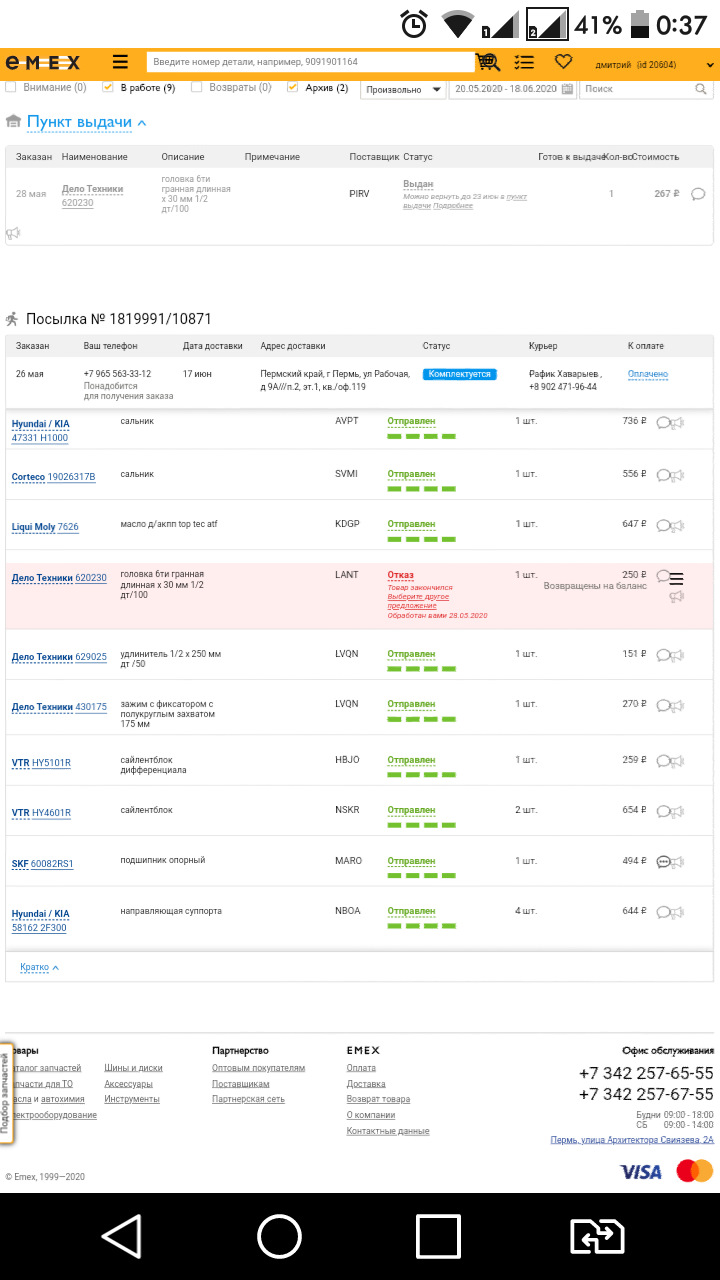This screenshot has width=720, height=1280.
Task: Click Выберите другое предложение link in the refused row
Action: [x=418, y=601]
